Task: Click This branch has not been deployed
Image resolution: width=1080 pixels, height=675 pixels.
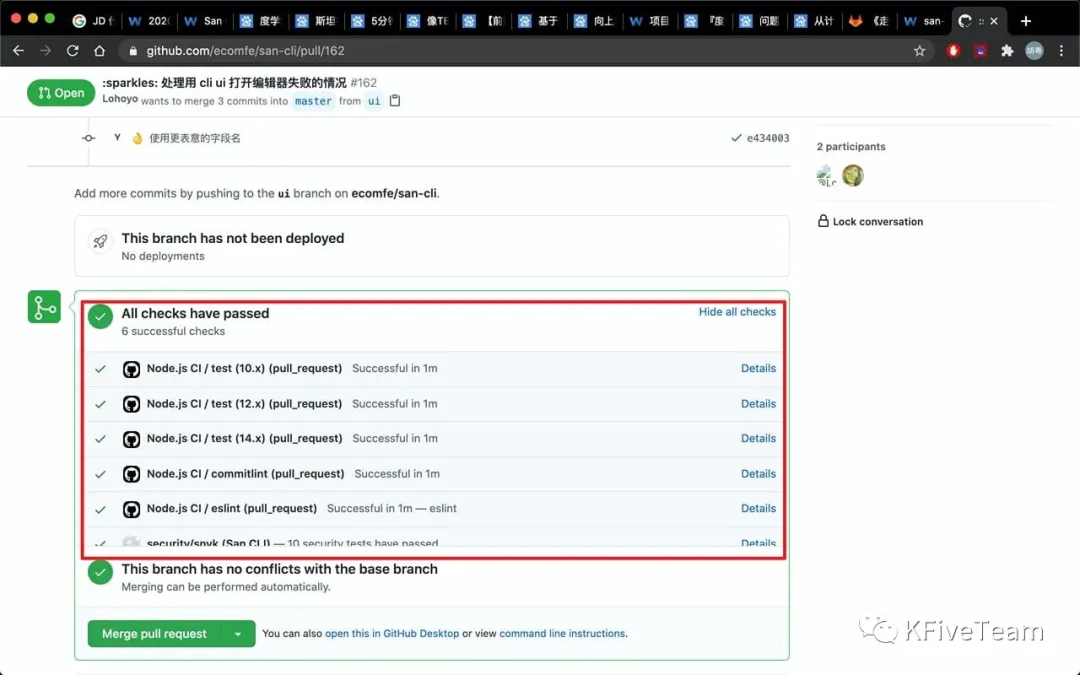Action: [x=233, y=238]
